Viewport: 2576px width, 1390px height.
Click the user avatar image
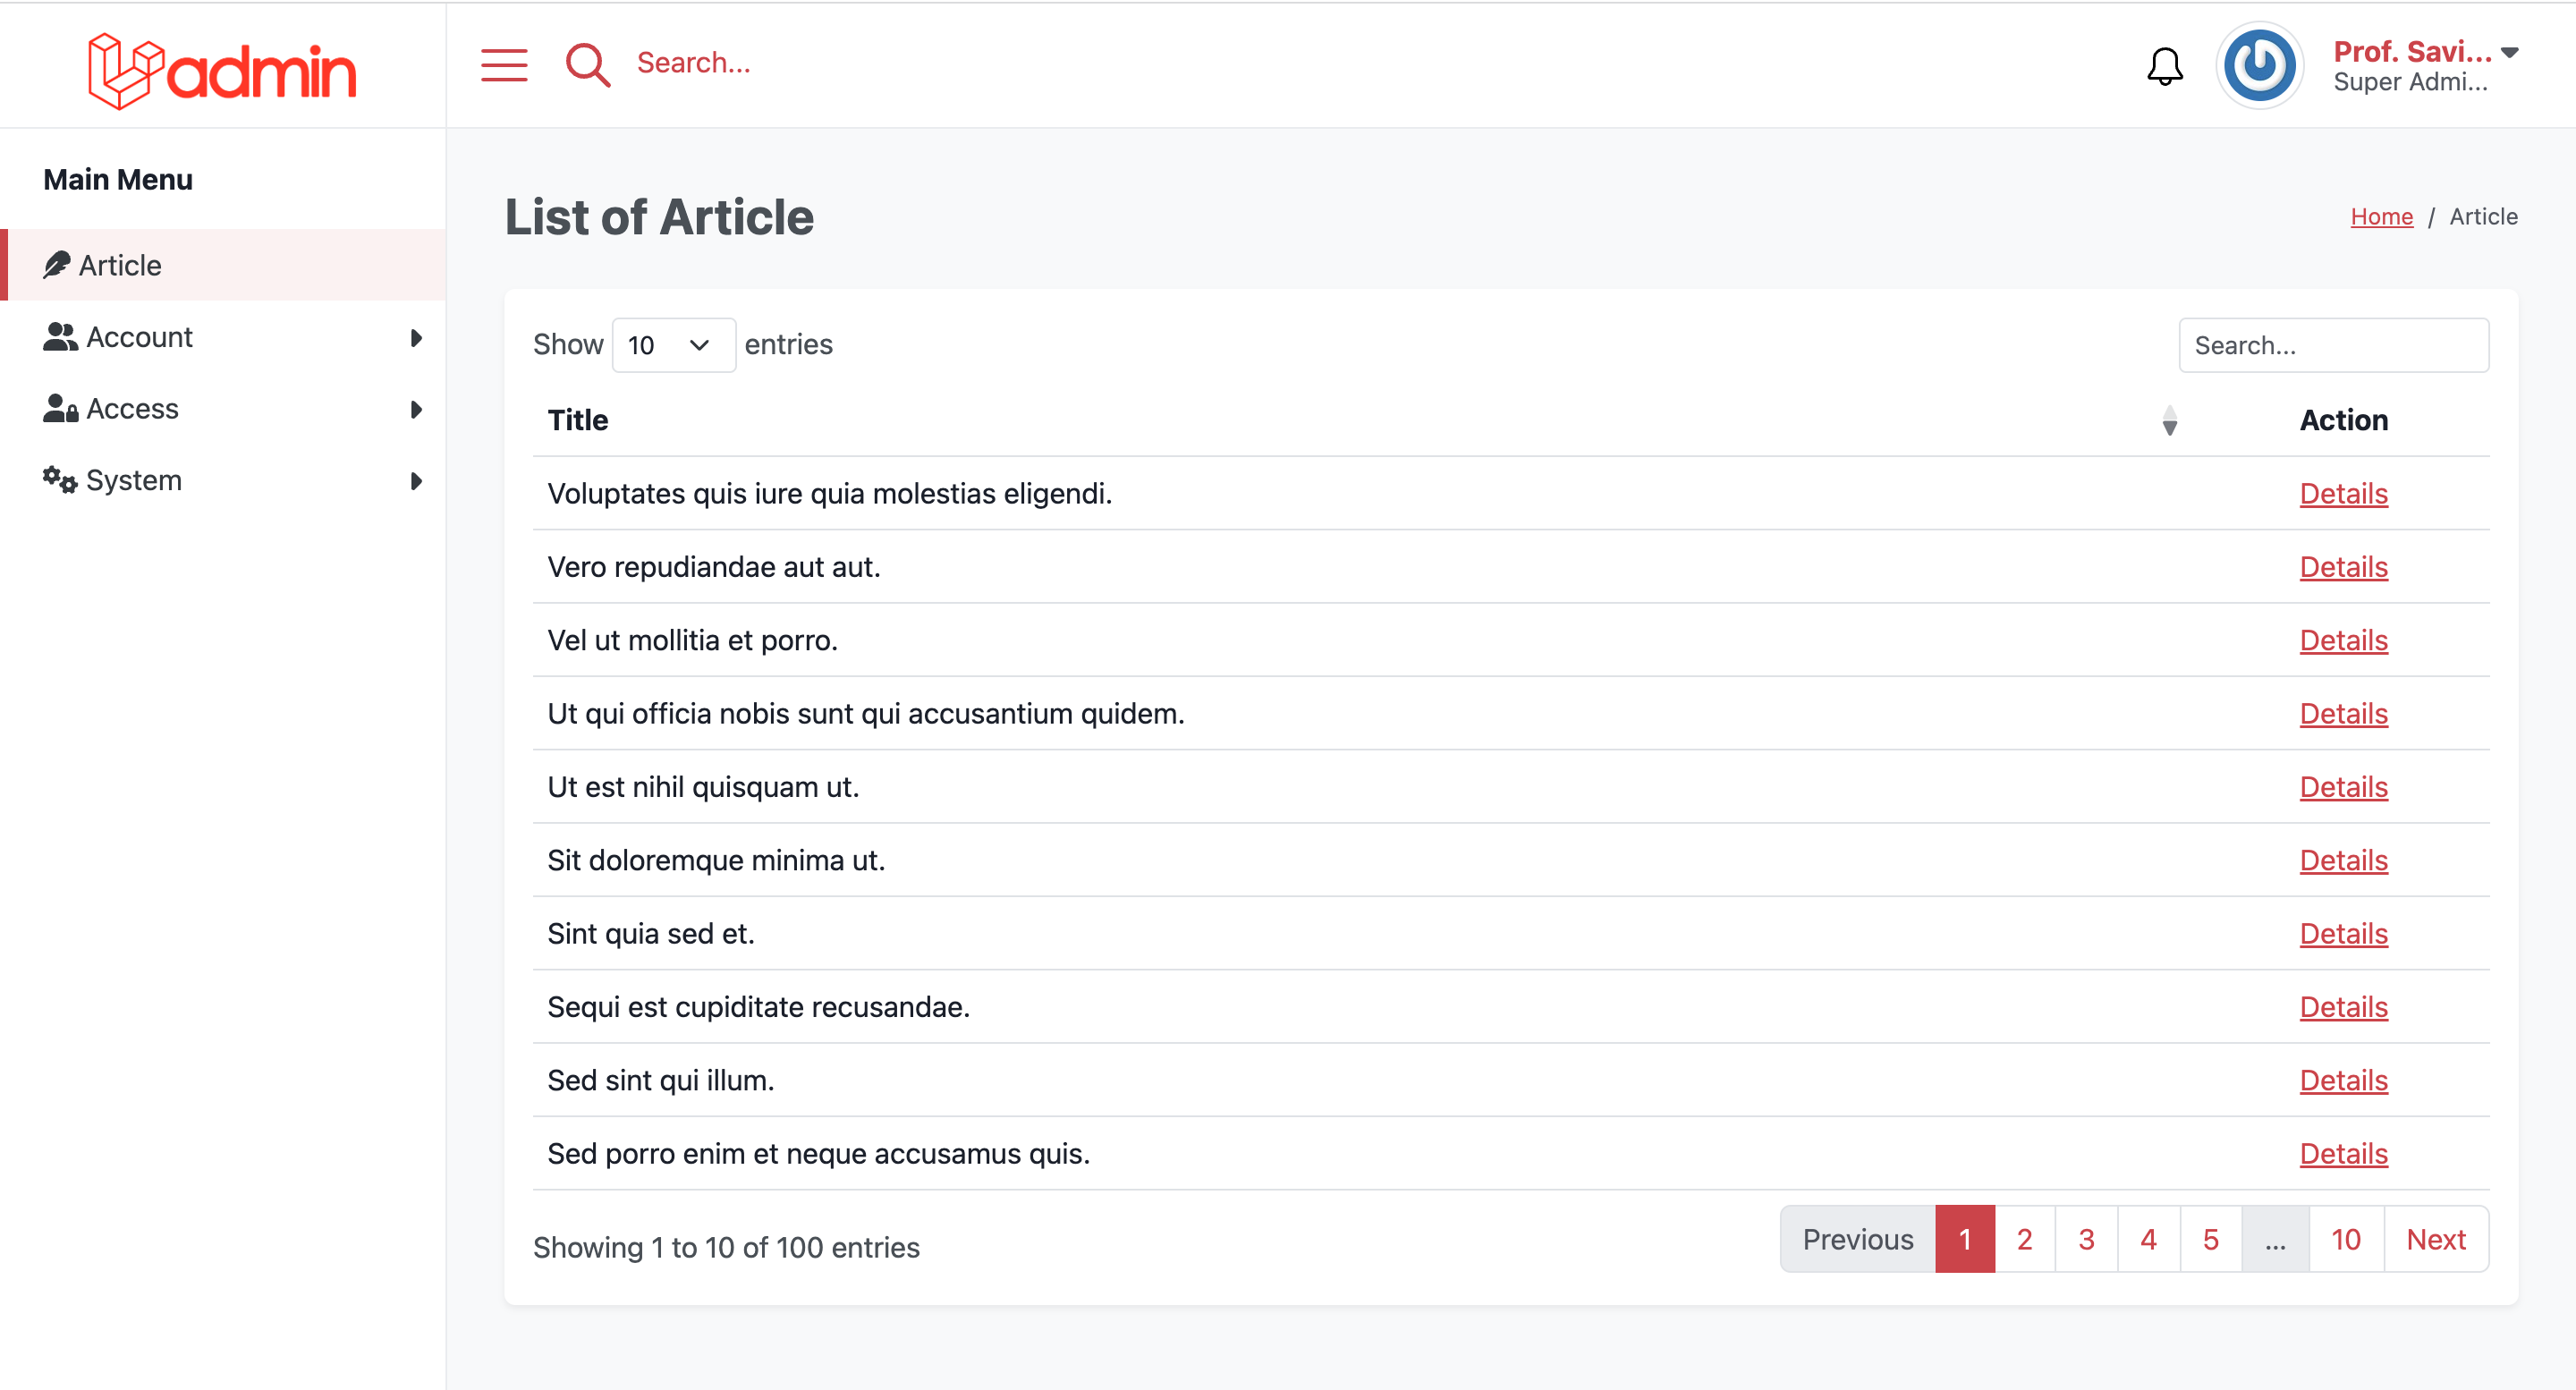(2259, 67)
